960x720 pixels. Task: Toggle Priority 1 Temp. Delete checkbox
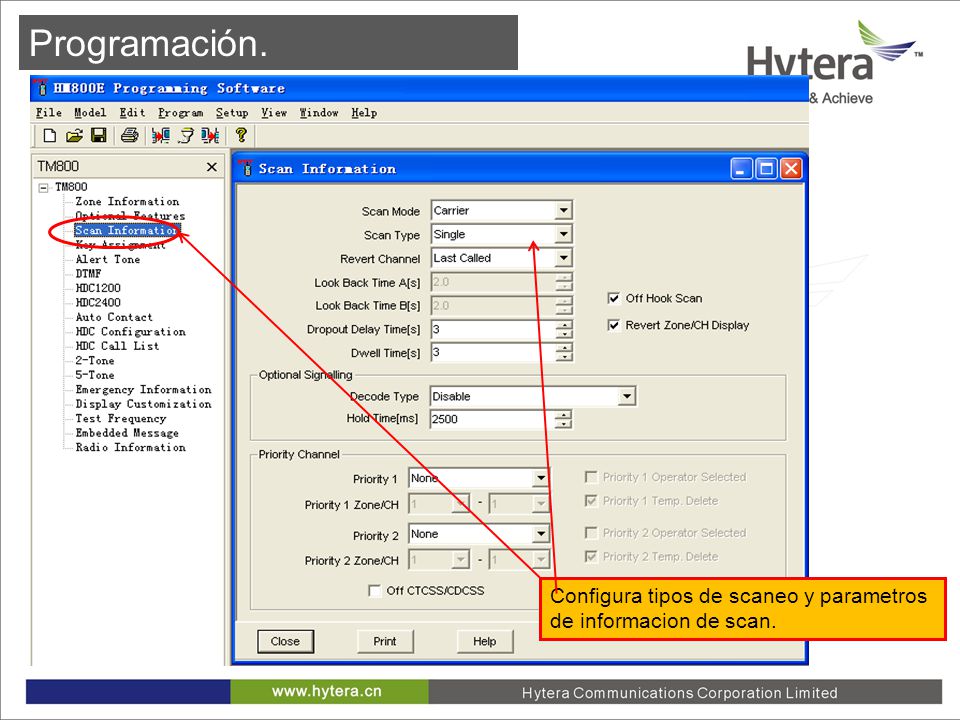pos(591,501)
